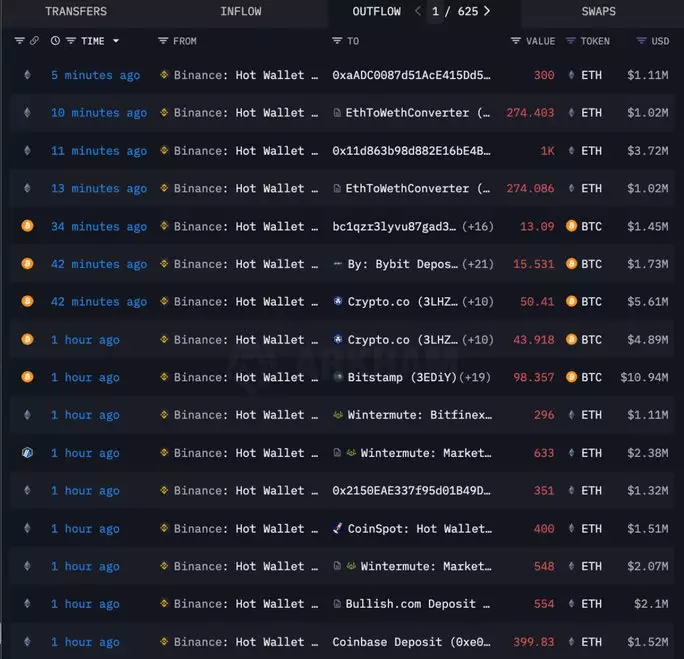
Task: Expand the TIME sort dropdown arrow
Action: (x=116, y=41)
